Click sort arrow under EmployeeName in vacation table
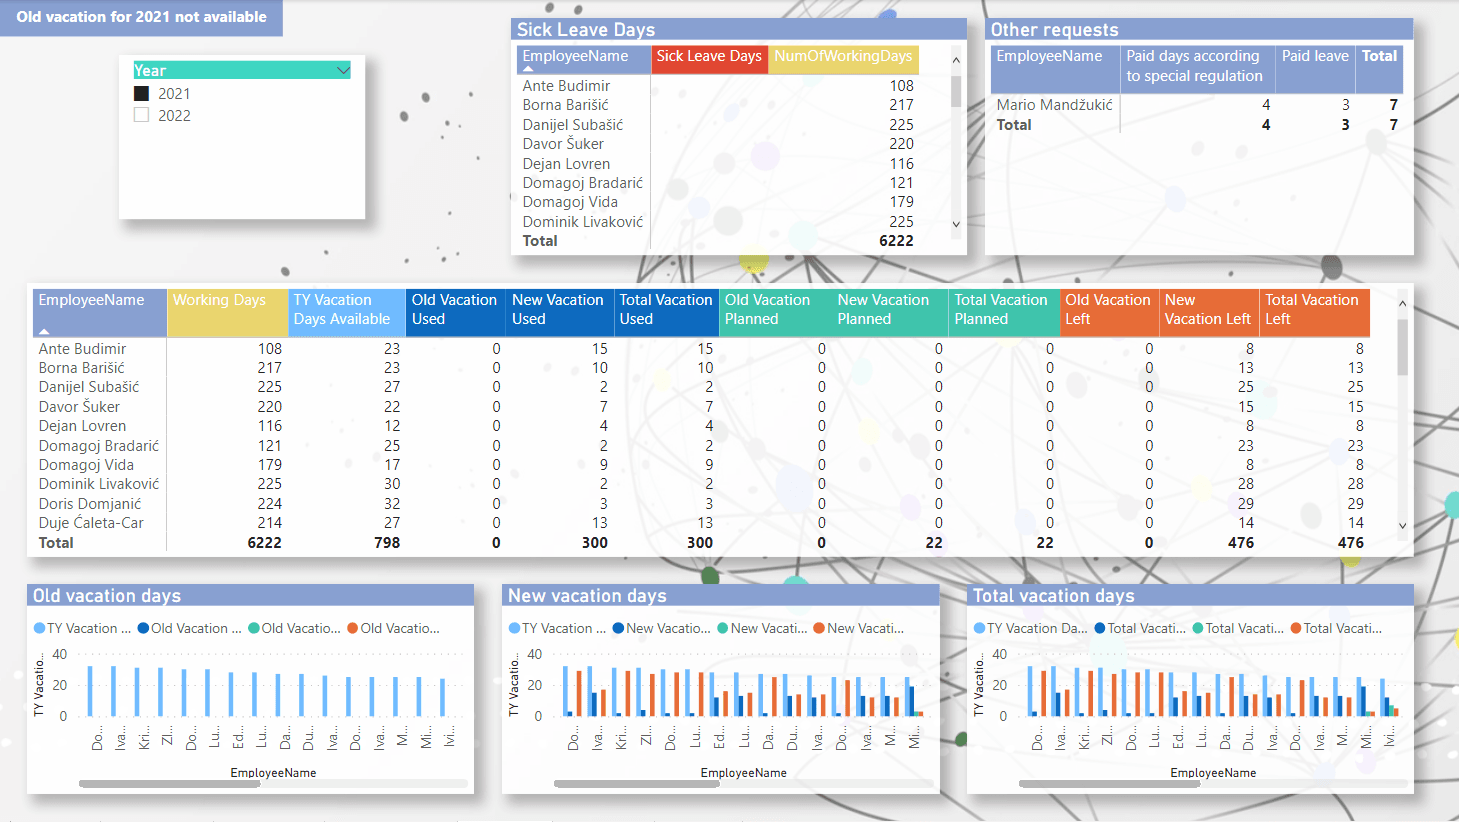 44,331
